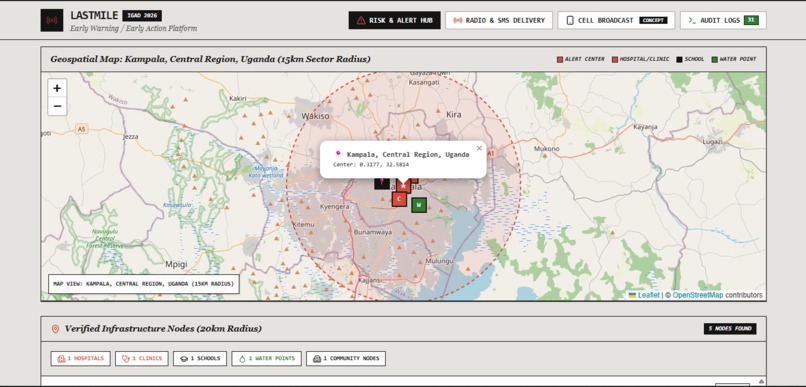
Task: Click the red clinic 'C' map marker
Action: click(x=399, y=199)
